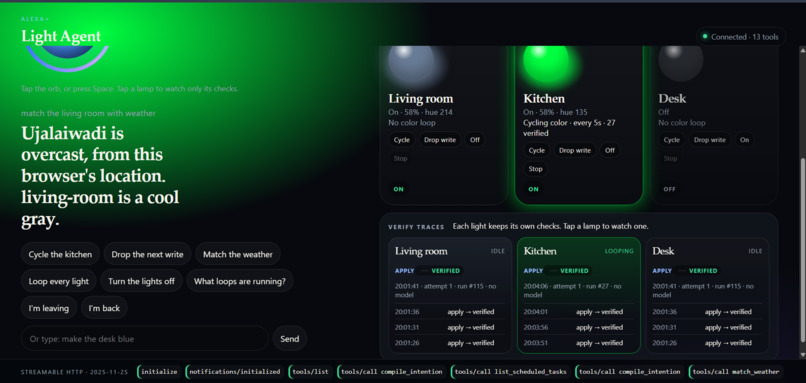
Task: Choose 'Turn the lights off' suggestion
Action: (141, 281)
